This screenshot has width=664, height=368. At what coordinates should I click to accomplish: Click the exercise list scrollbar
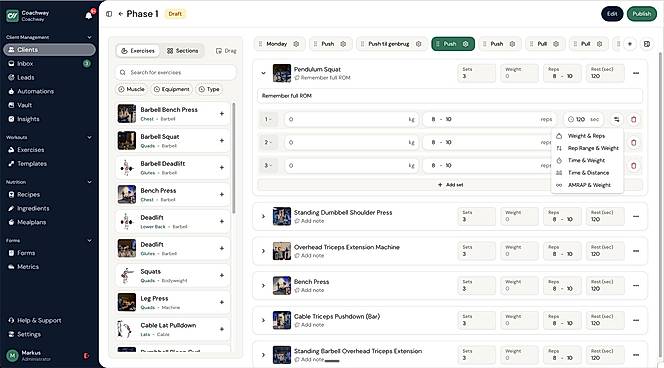[x=233, y=158]
